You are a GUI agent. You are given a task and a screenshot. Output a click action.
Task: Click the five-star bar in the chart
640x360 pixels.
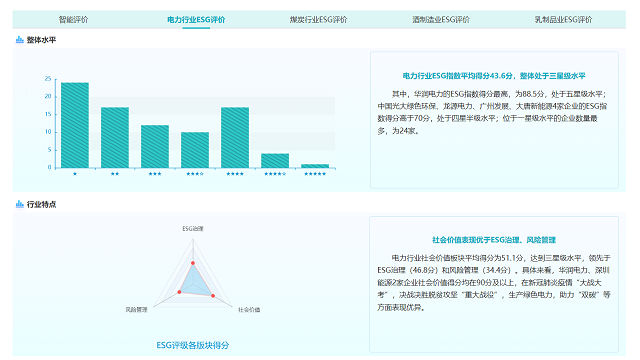coord(315,166)
